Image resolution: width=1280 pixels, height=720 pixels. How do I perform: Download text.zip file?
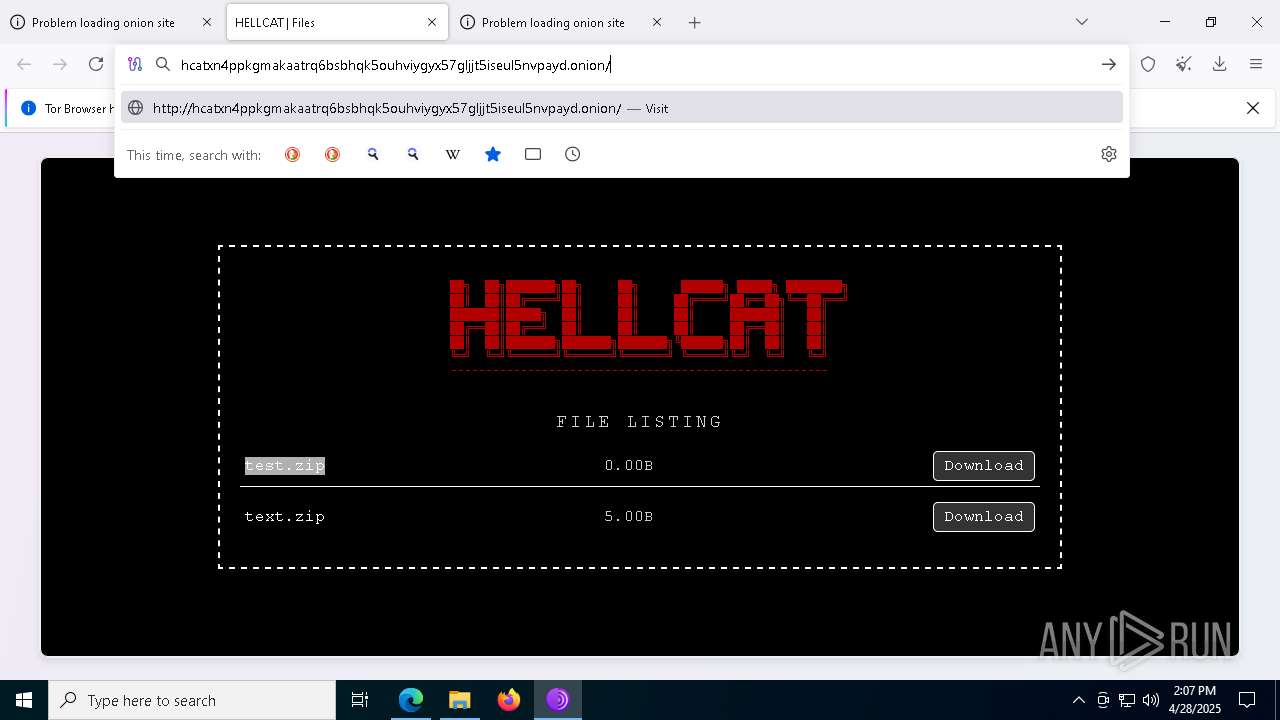(x=983, y=517)
